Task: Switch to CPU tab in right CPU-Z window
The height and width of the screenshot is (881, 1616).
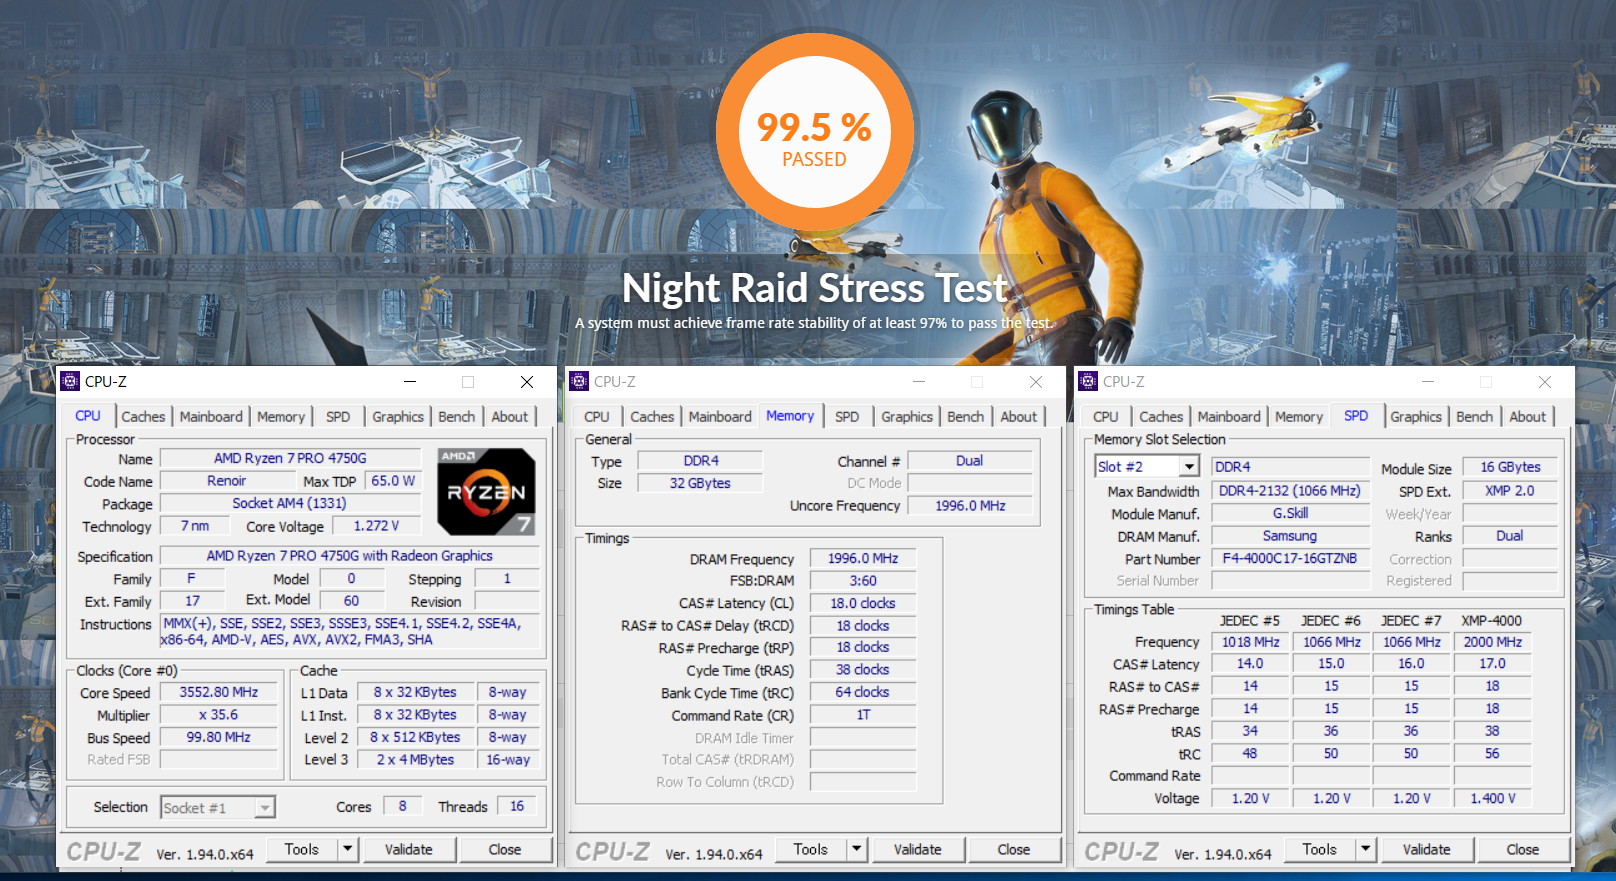Action: [x=1106, y=417]
